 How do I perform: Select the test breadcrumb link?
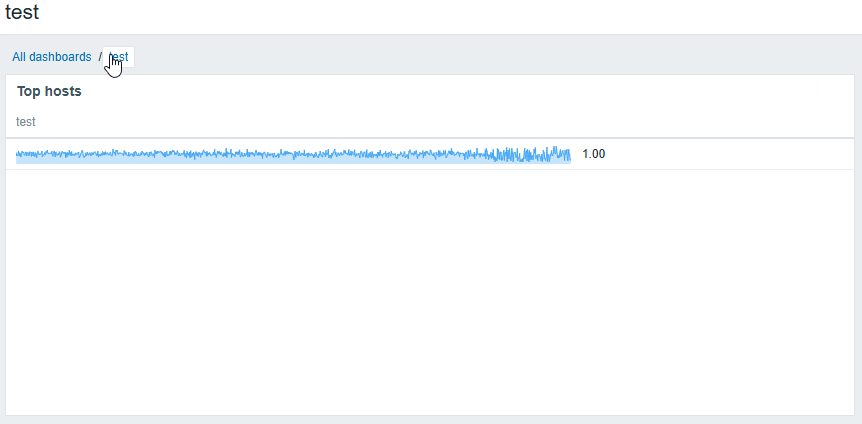click(x=119, y=57)
